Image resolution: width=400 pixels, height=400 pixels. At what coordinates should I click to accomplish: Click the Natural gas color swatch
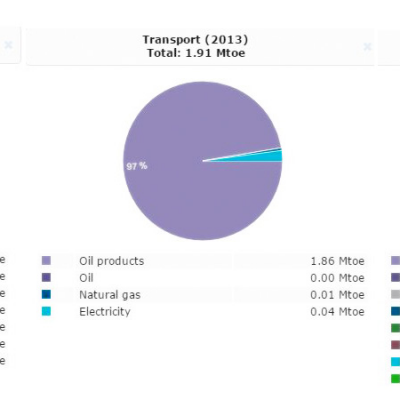pos(46,295)
